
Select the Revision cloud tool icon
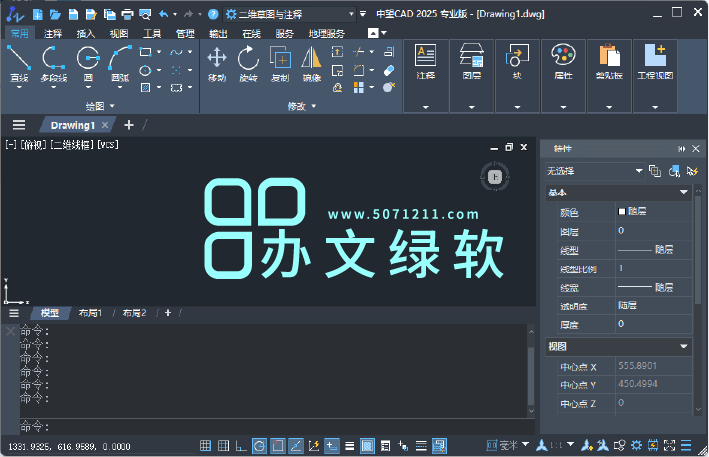click(176, 87)
